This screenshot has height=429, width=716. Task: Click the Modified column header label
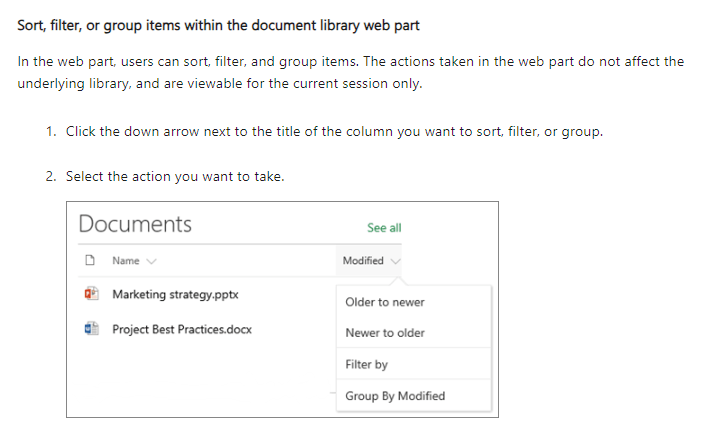[363, 260]
